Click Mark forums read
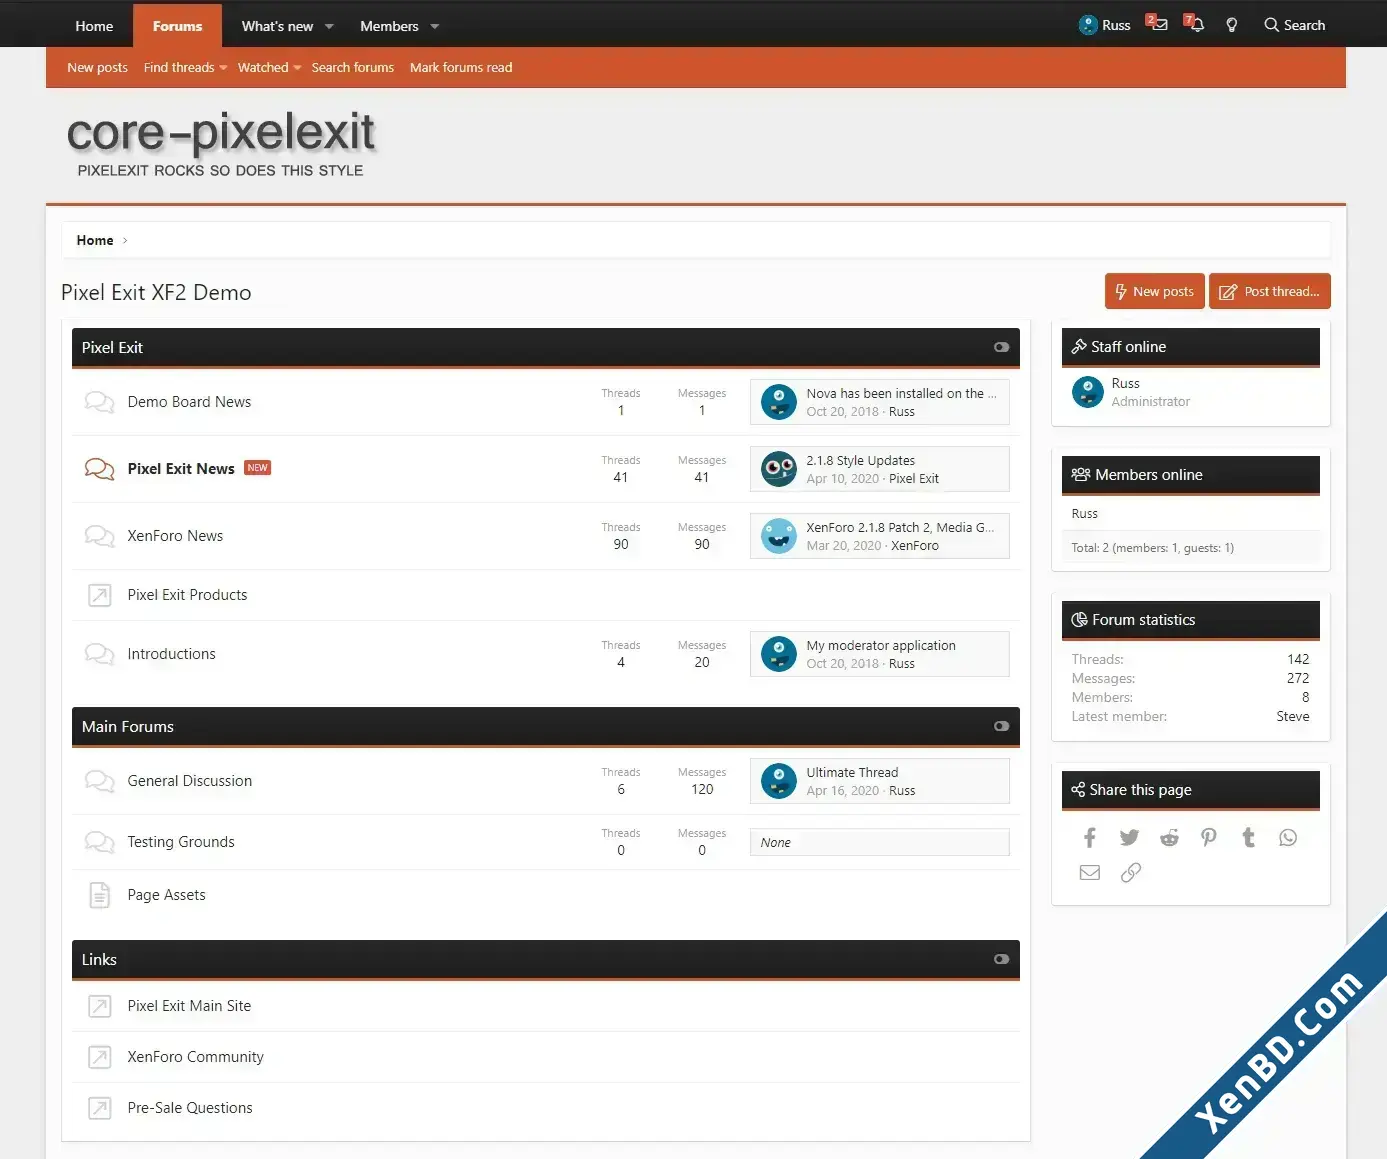The height and width of the screenshot is (1159, 1387). 461,67
